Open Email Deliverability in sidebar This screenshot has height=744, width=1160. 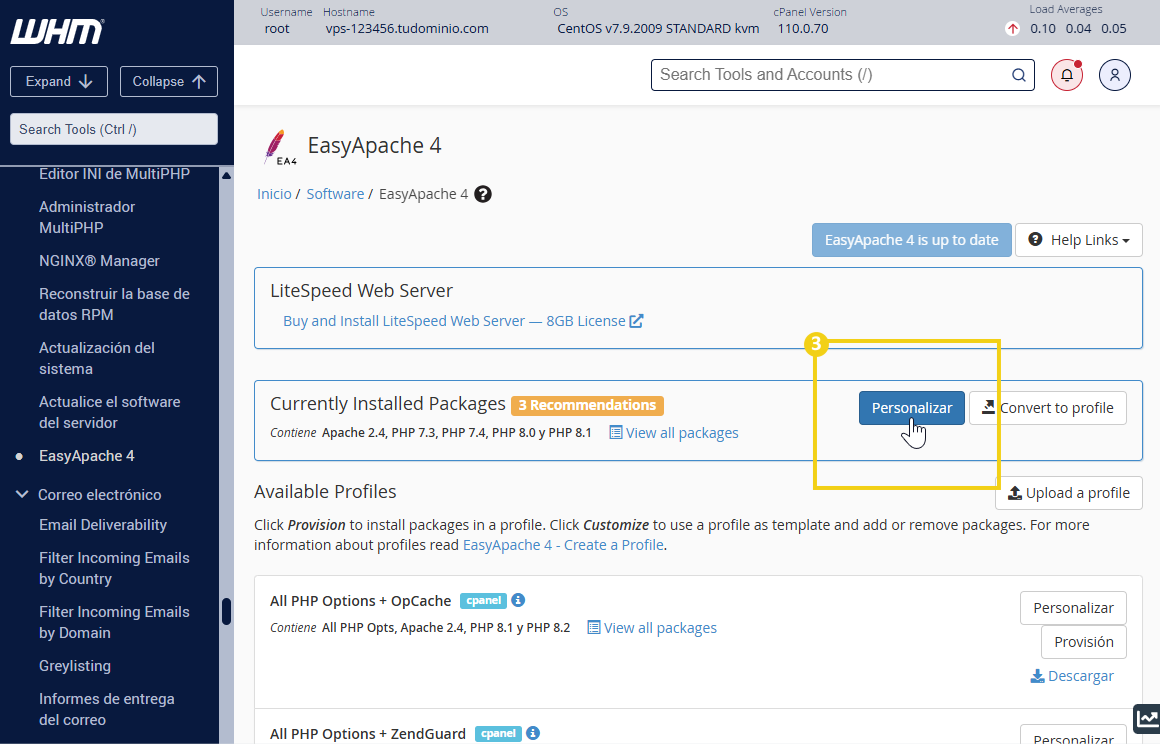coord(103,525)
